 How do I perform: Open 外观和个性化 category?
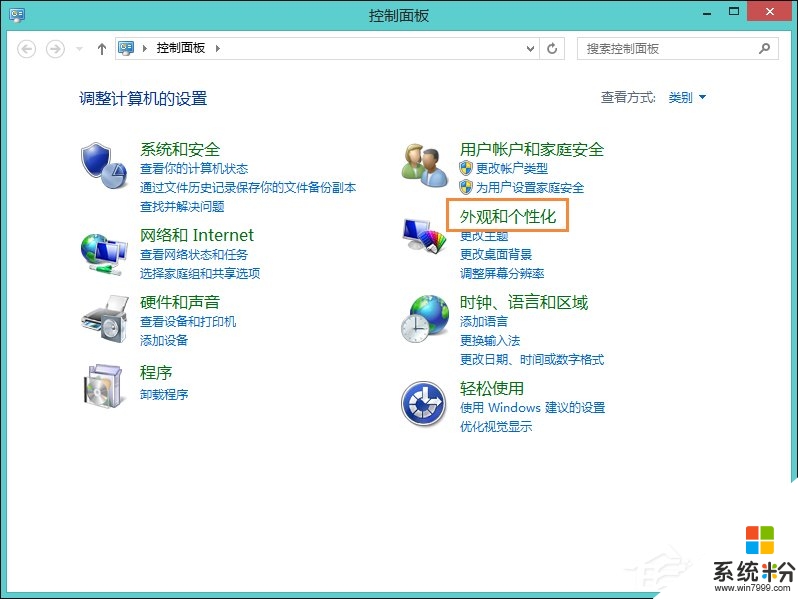click(508, 216)
